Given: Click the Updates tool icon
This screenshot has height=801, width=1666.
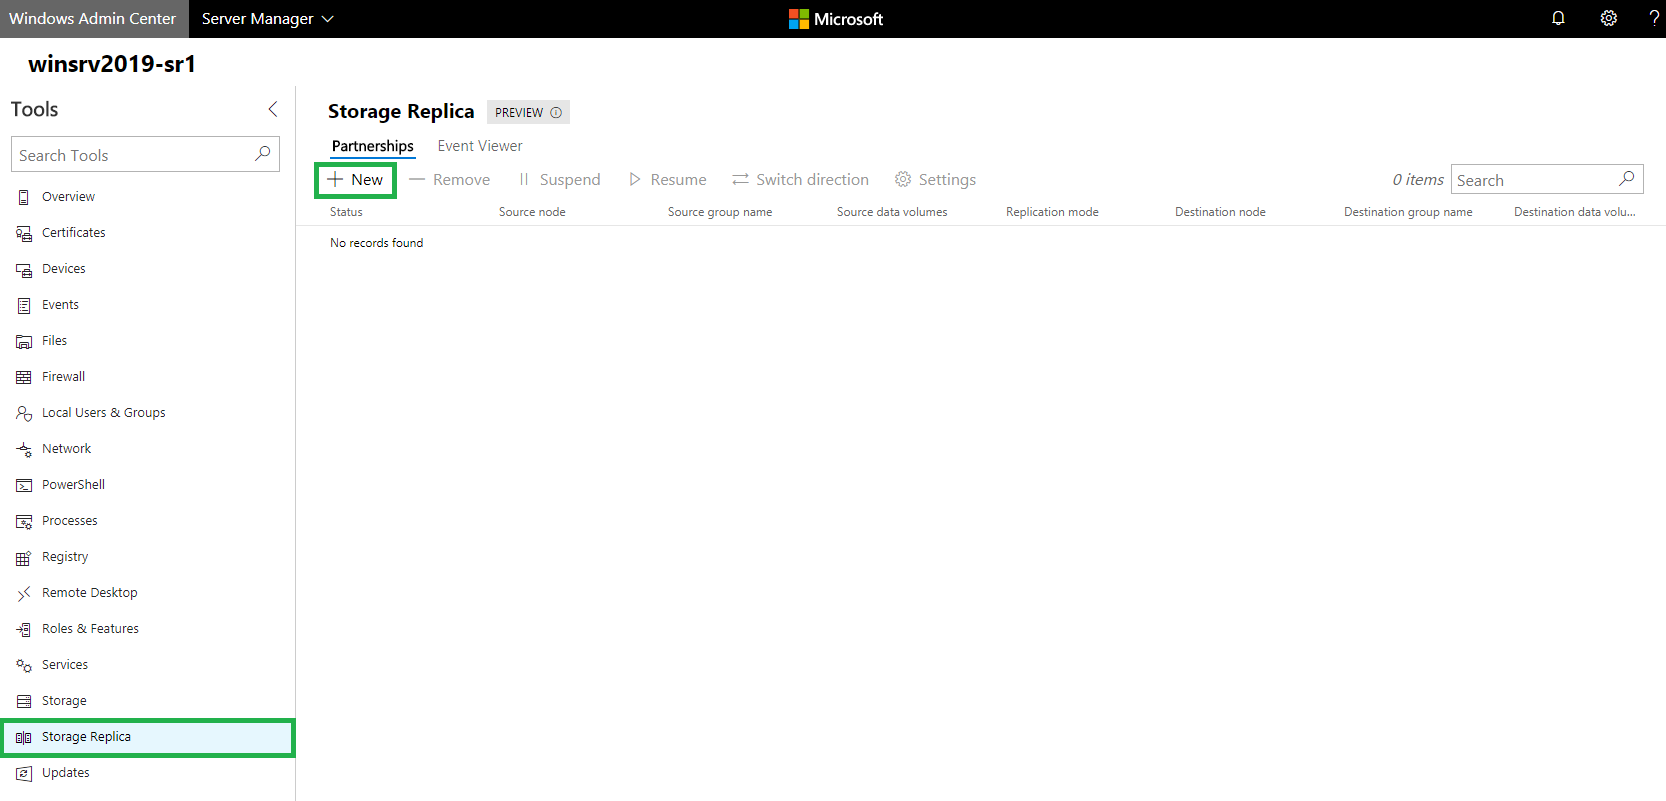Looking at the screenshot, I should (24, 773).
